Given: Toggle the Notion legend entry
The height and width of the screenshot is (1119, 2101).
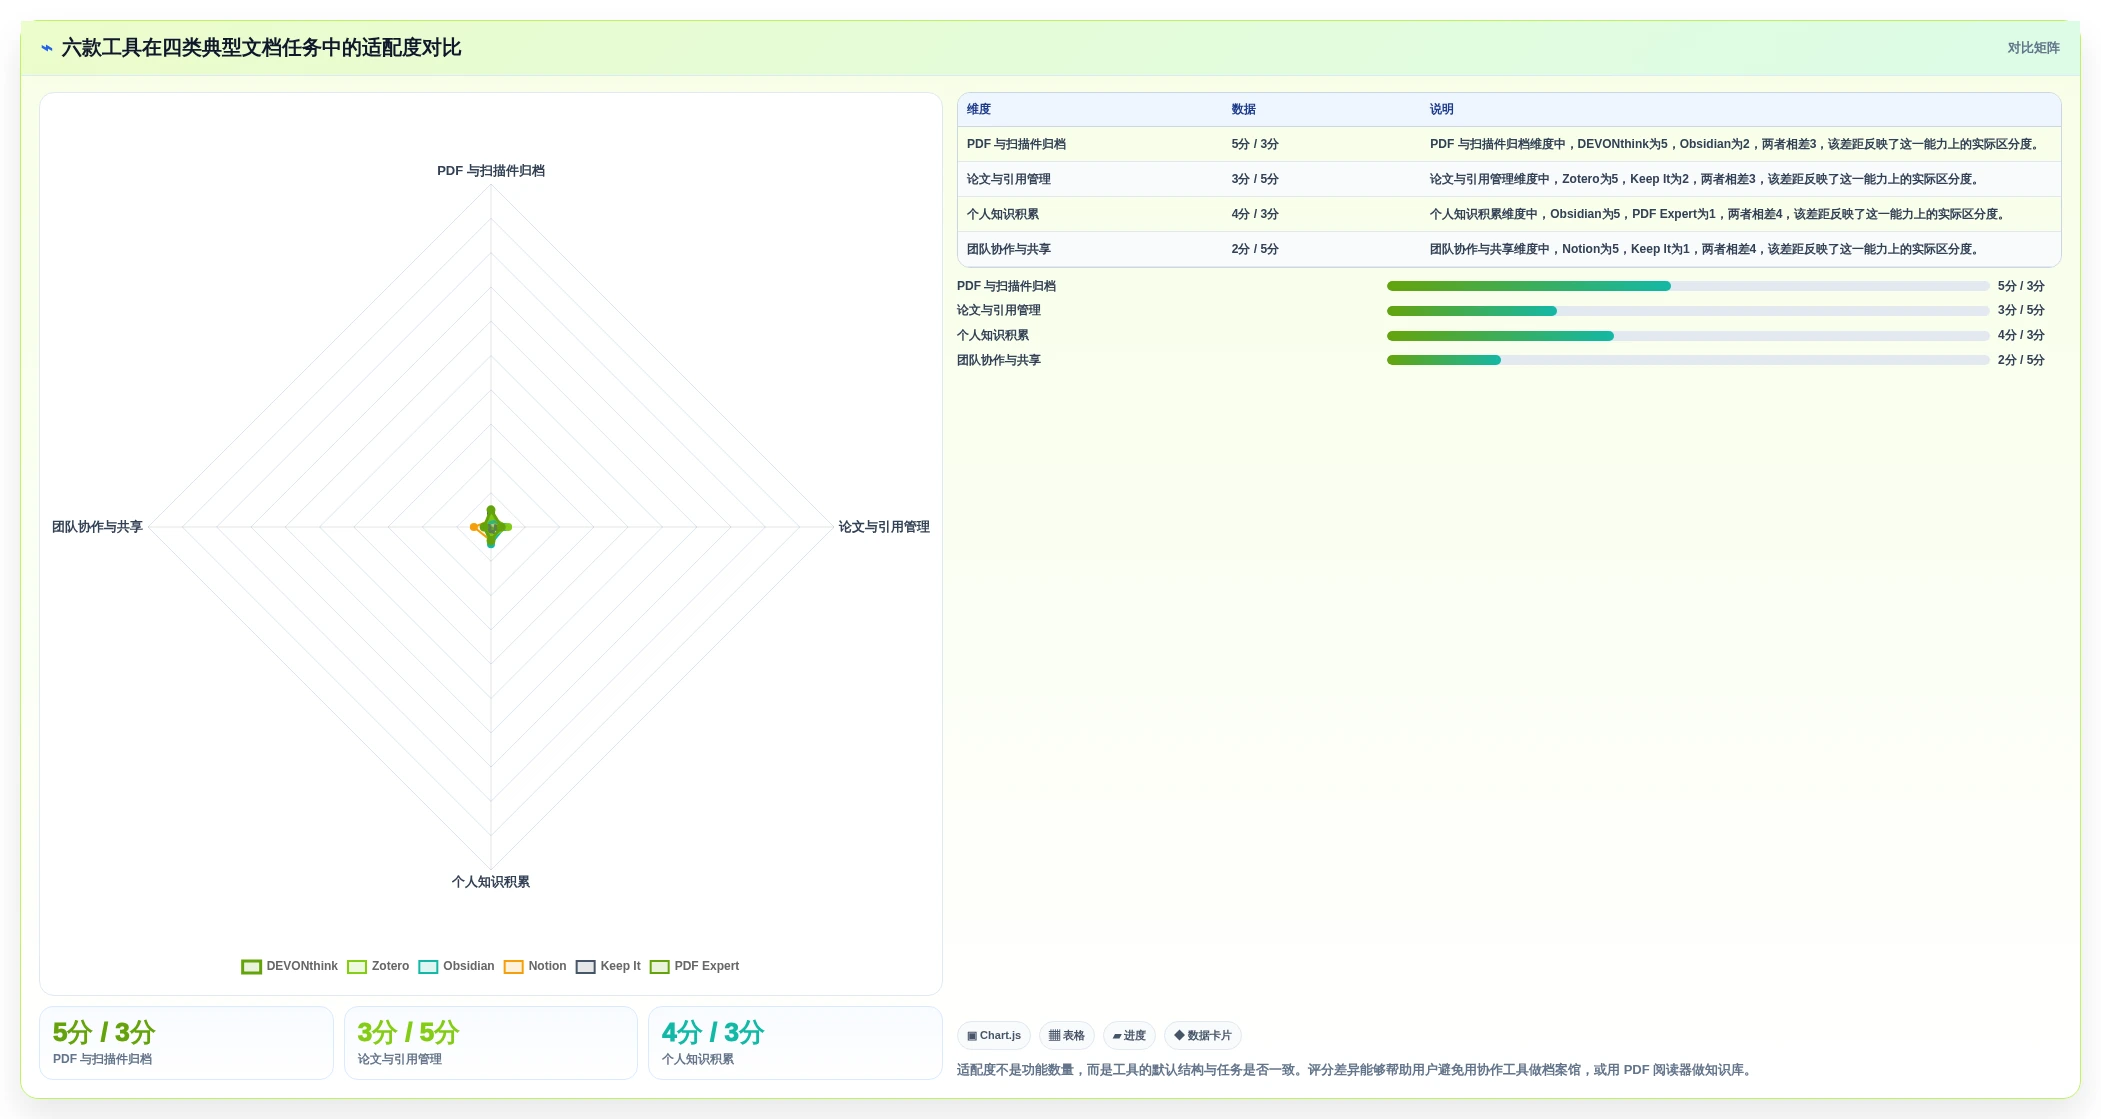Looking at the screenshot, I should tap(535, 966).
